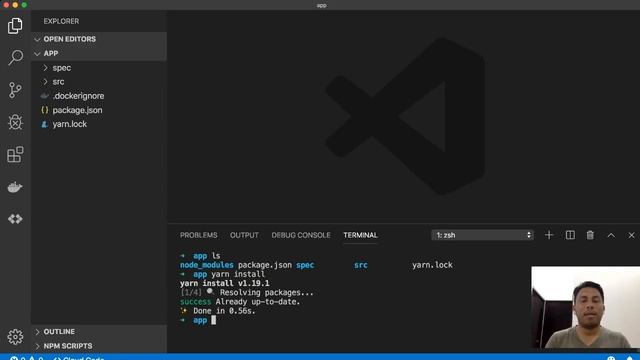Viewport: 640px width, 360px height.
Task: Open the terminal selector '1: zsh' dropdown
Action: [x=482, y=235]
